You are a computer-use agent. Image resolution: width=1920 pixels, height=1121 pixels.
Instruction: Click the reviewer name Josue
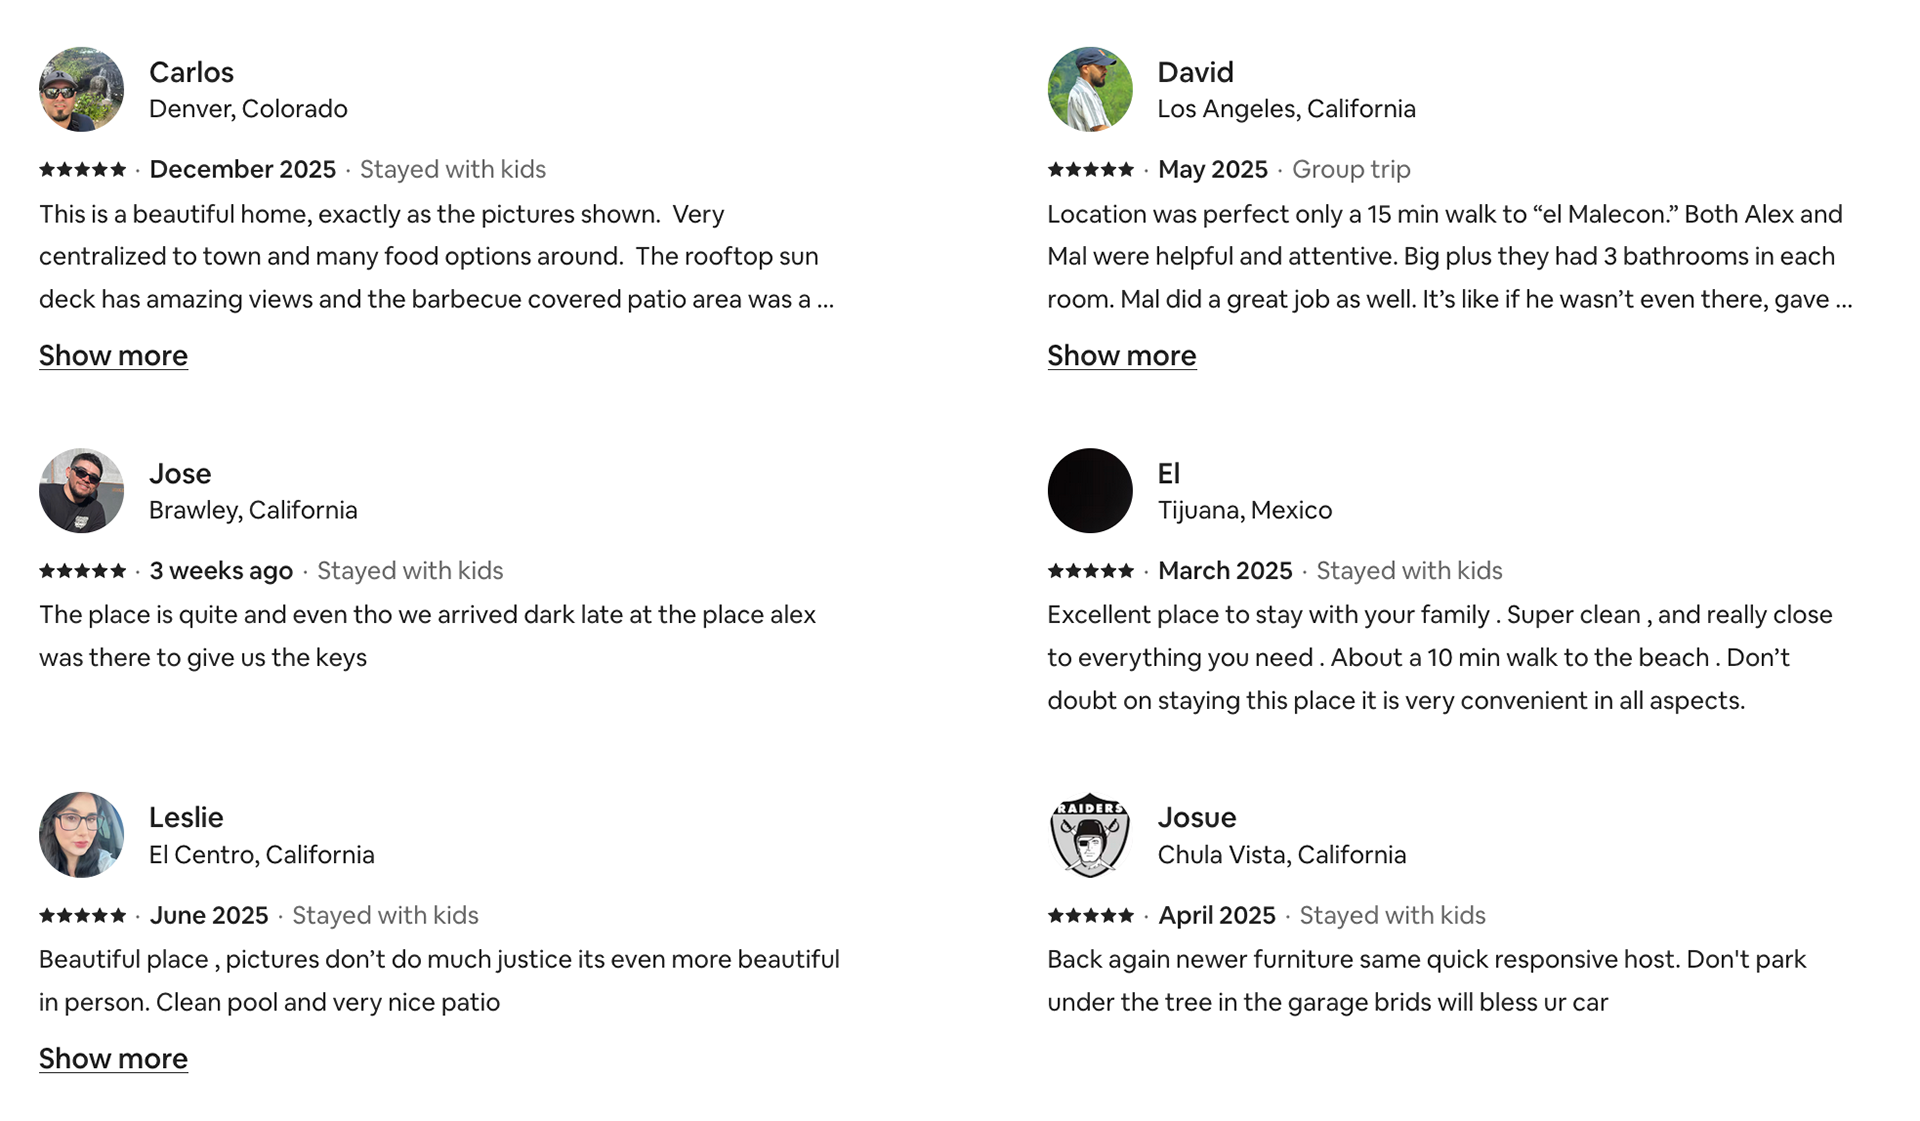[1196, 817]
